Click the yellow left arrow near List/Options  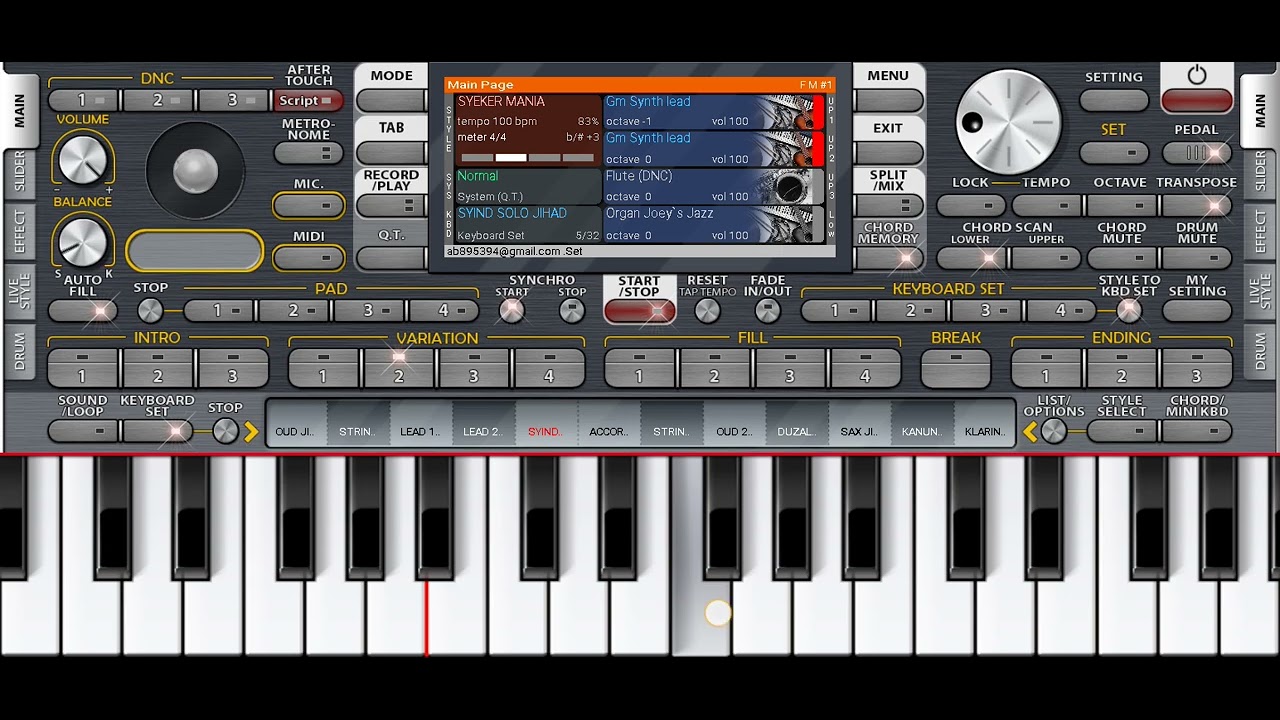1029,432
